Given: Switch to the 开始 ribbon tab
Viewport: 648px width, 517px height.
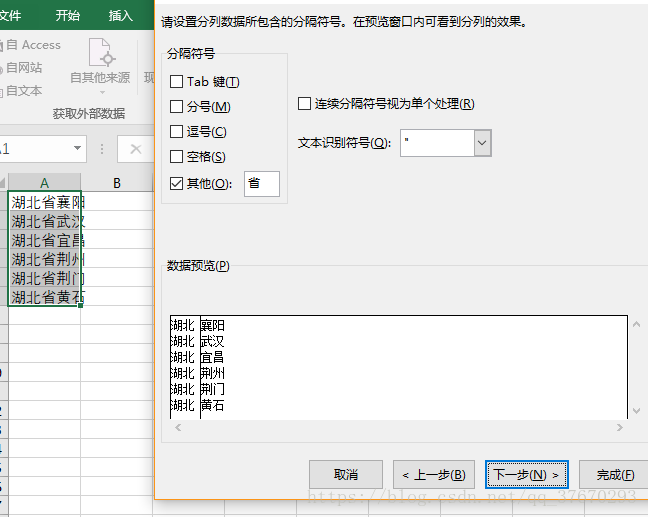Looking at the screenshot, I should (67, 15).
